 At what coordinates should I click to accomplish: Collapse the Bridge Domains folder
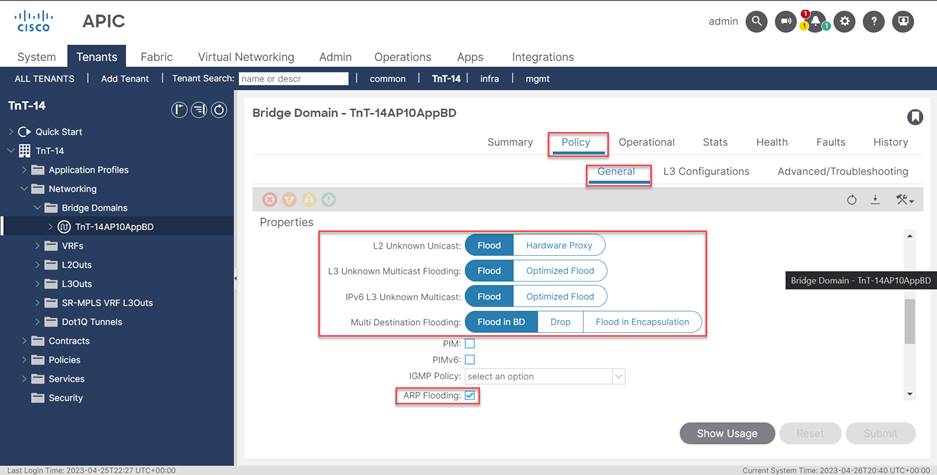37,208
